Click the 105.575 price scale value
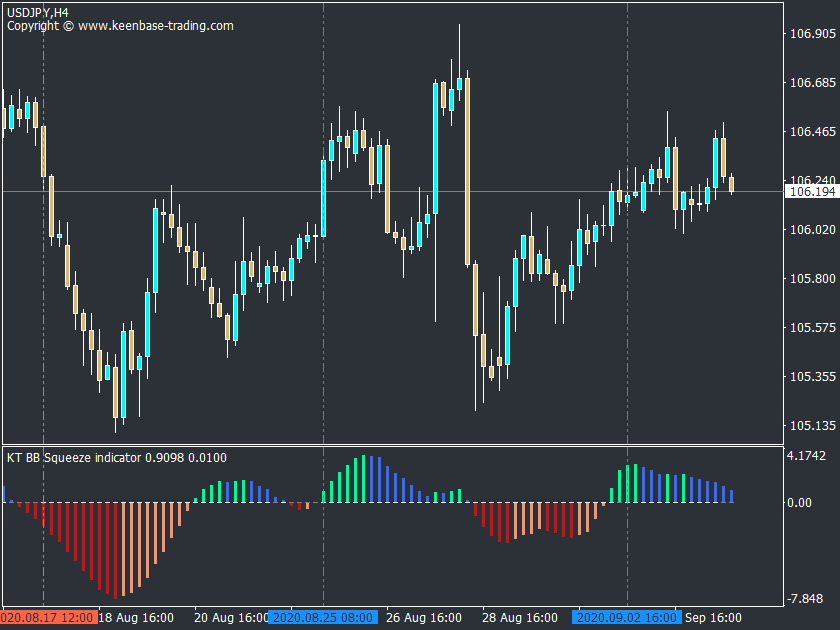 813,327
